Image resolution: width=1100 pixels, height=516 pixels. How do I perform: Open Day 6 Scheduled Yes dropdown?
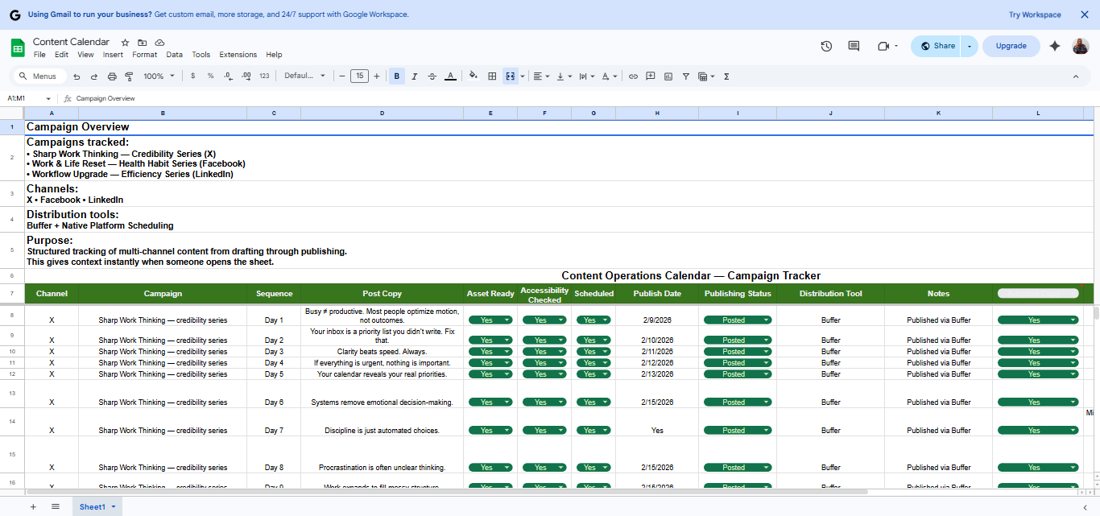click(593, 402)
